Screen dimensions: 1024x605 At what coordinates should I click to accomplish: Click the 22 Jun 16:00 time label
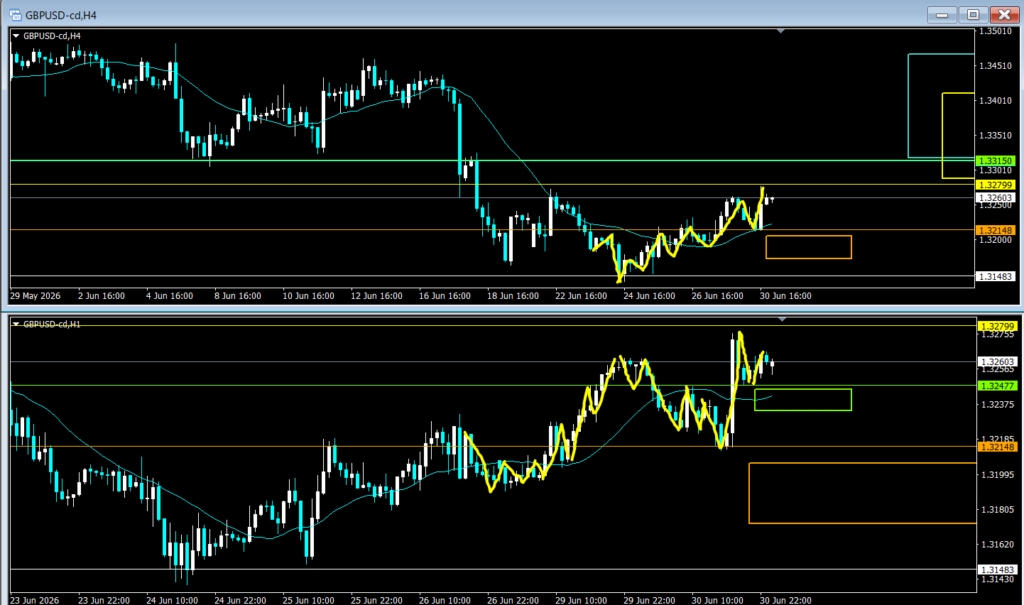tap(581, 296)
